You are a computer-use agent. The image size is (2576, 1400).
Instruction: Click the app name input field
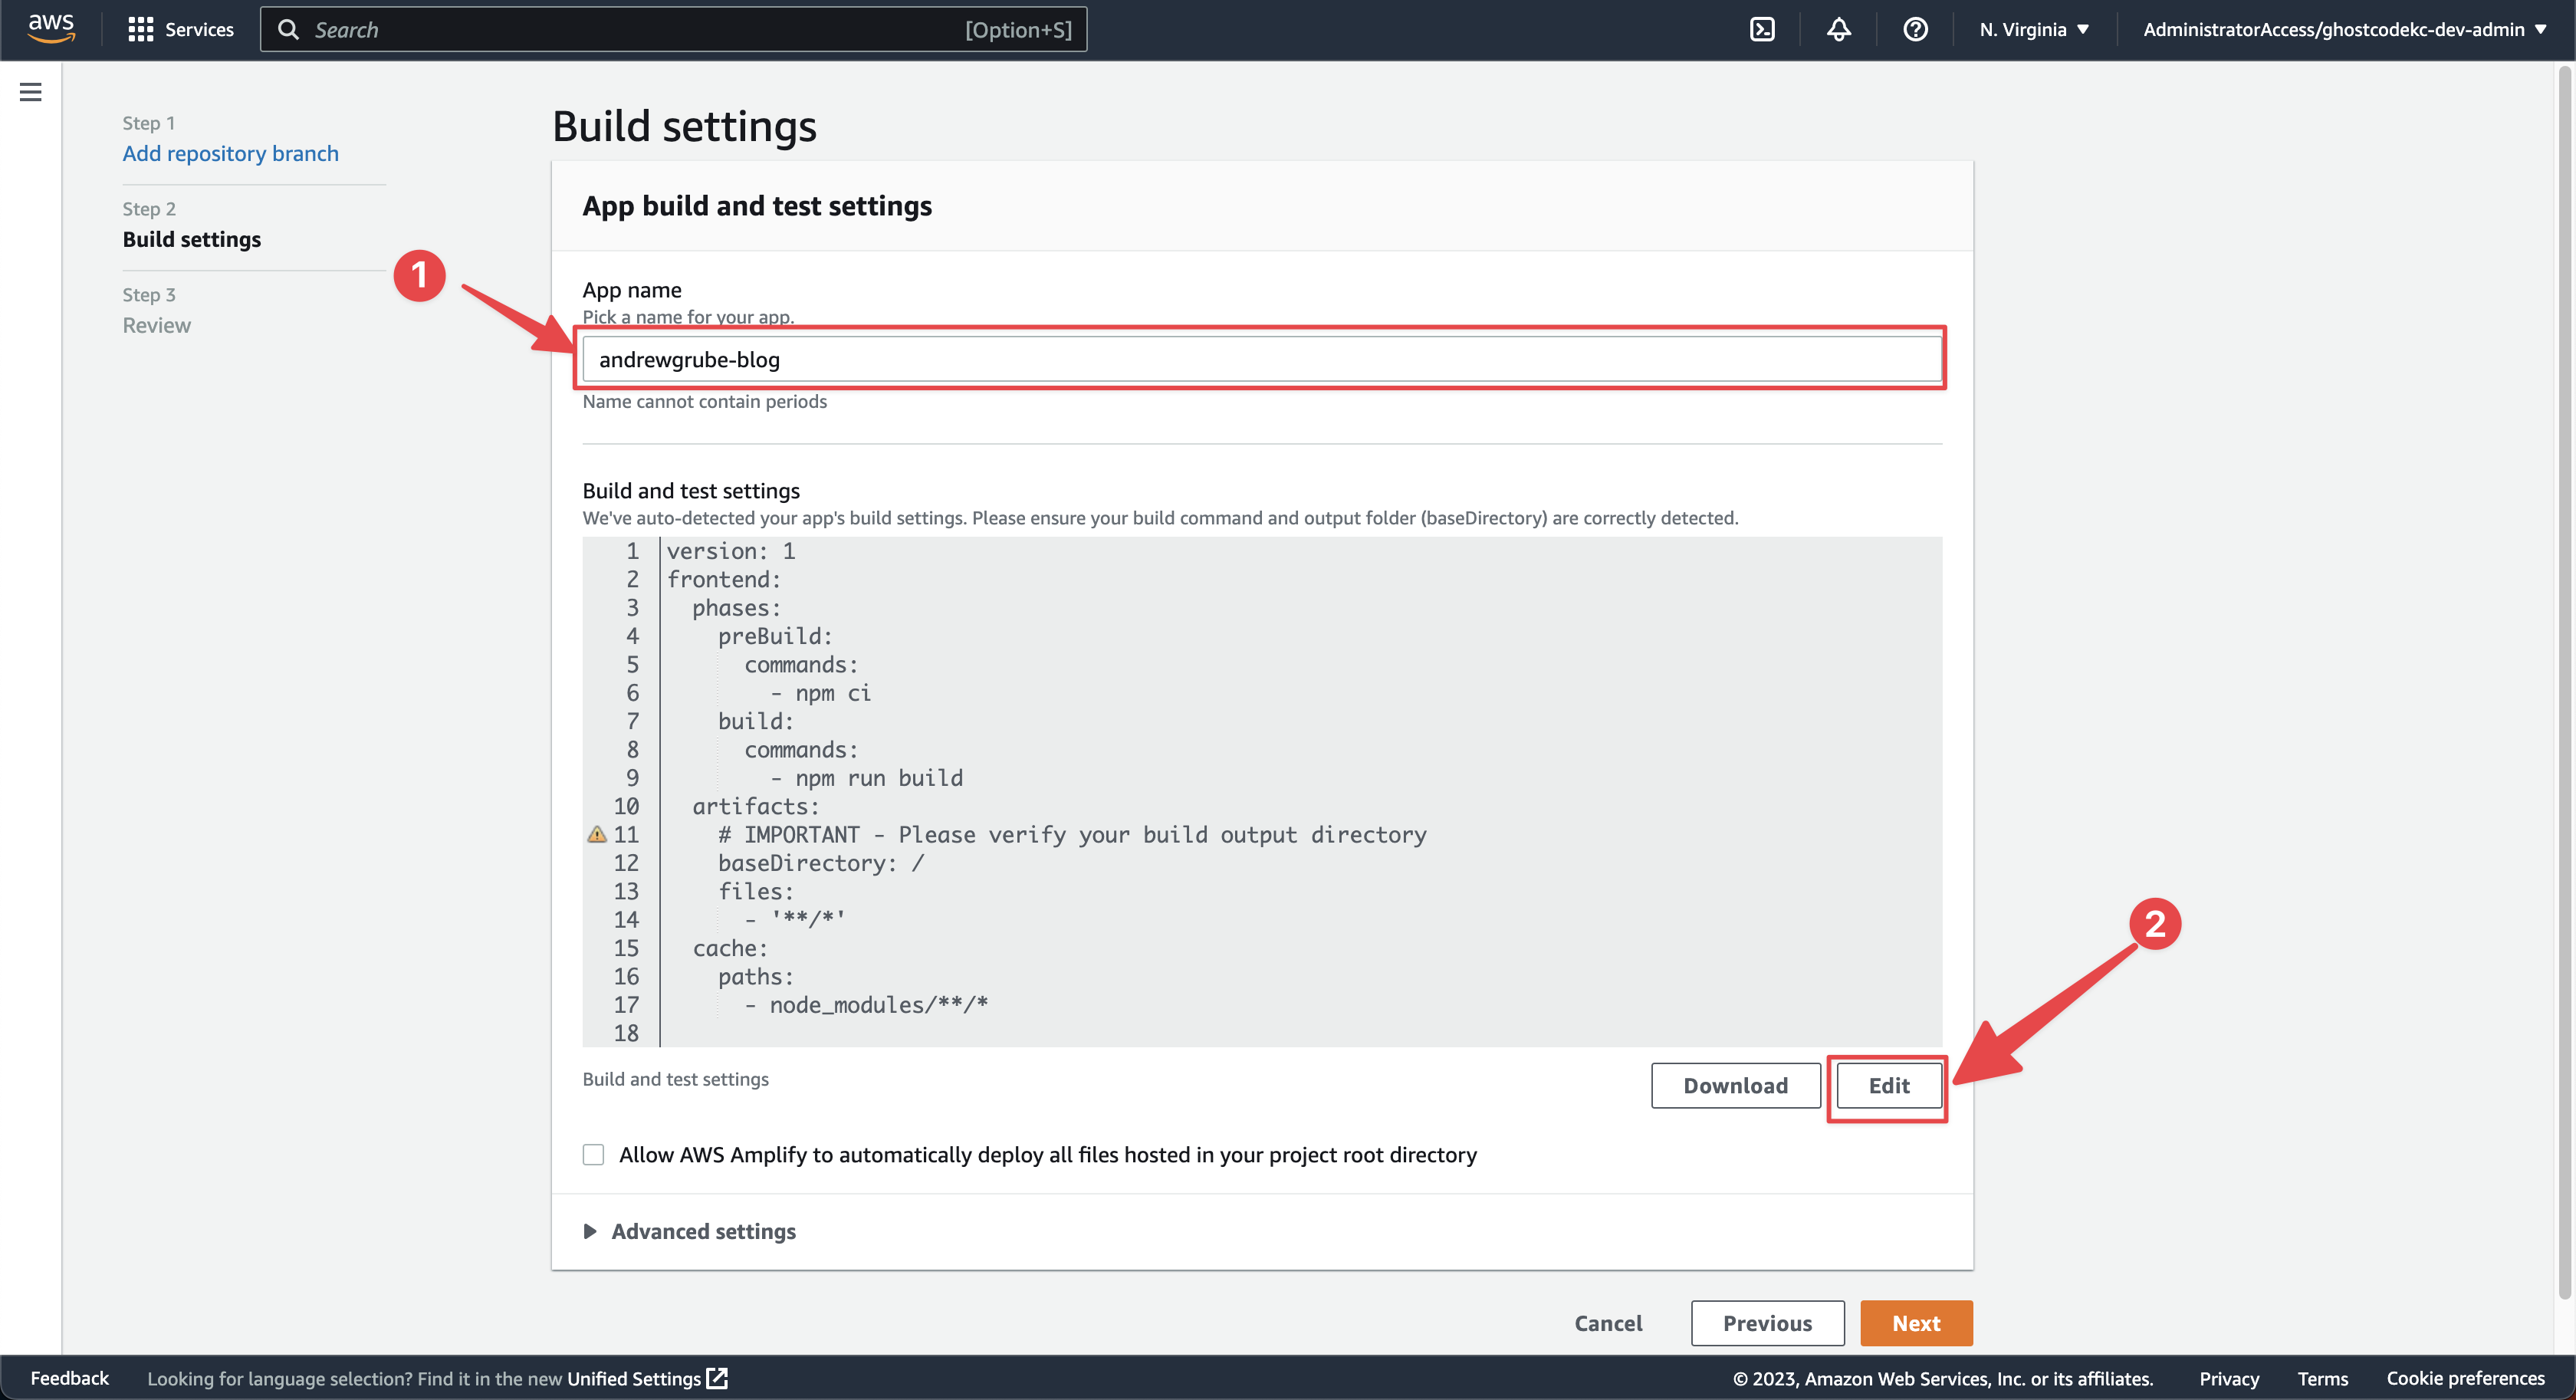click(x=1261, y=359)
